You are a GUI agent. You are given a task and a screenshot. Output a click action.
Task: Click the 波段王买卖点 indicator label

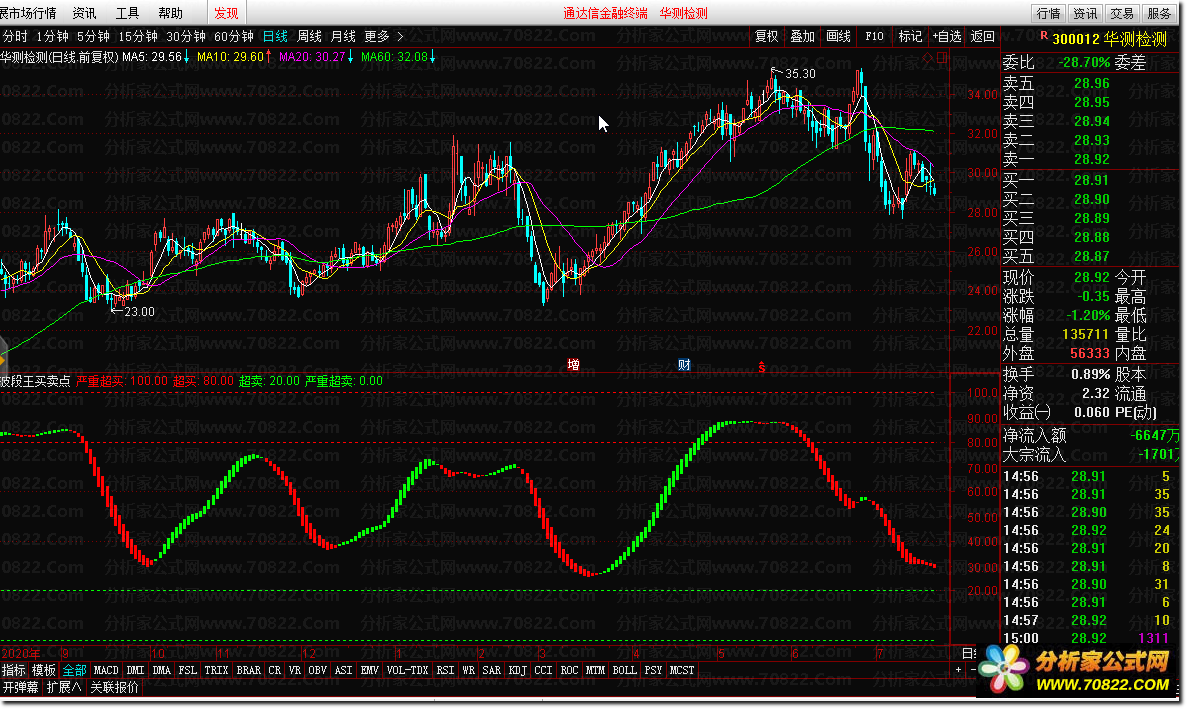[x=36, y=381]
